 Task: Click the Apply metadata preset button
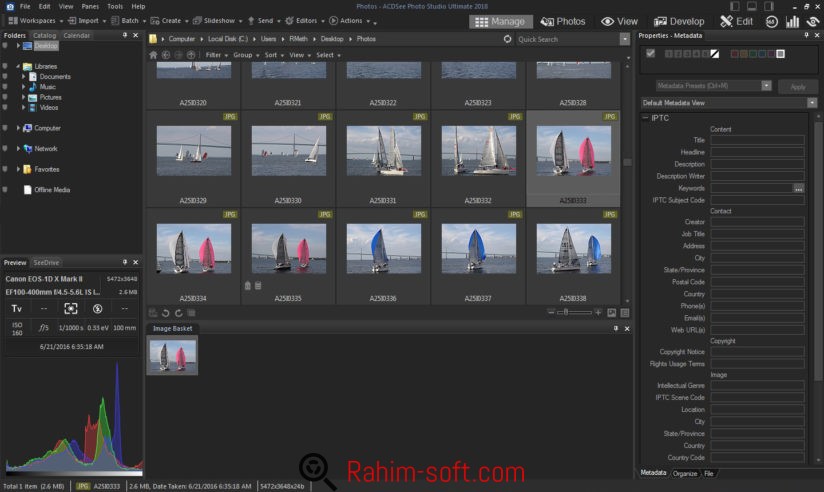coord(797,86)
